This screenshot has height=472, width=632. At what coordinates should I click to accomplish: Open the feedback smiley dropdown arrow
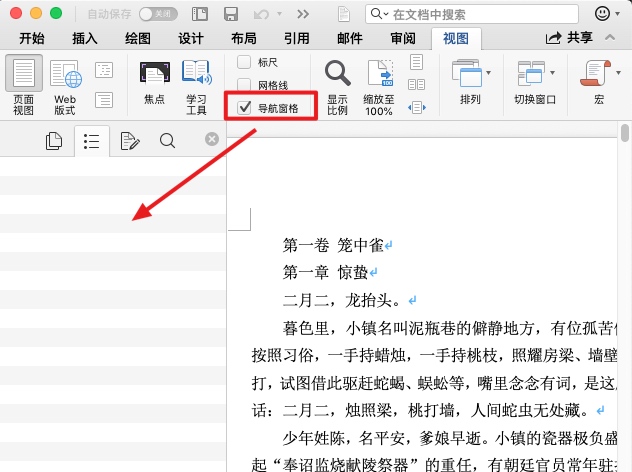pos(618,14)
